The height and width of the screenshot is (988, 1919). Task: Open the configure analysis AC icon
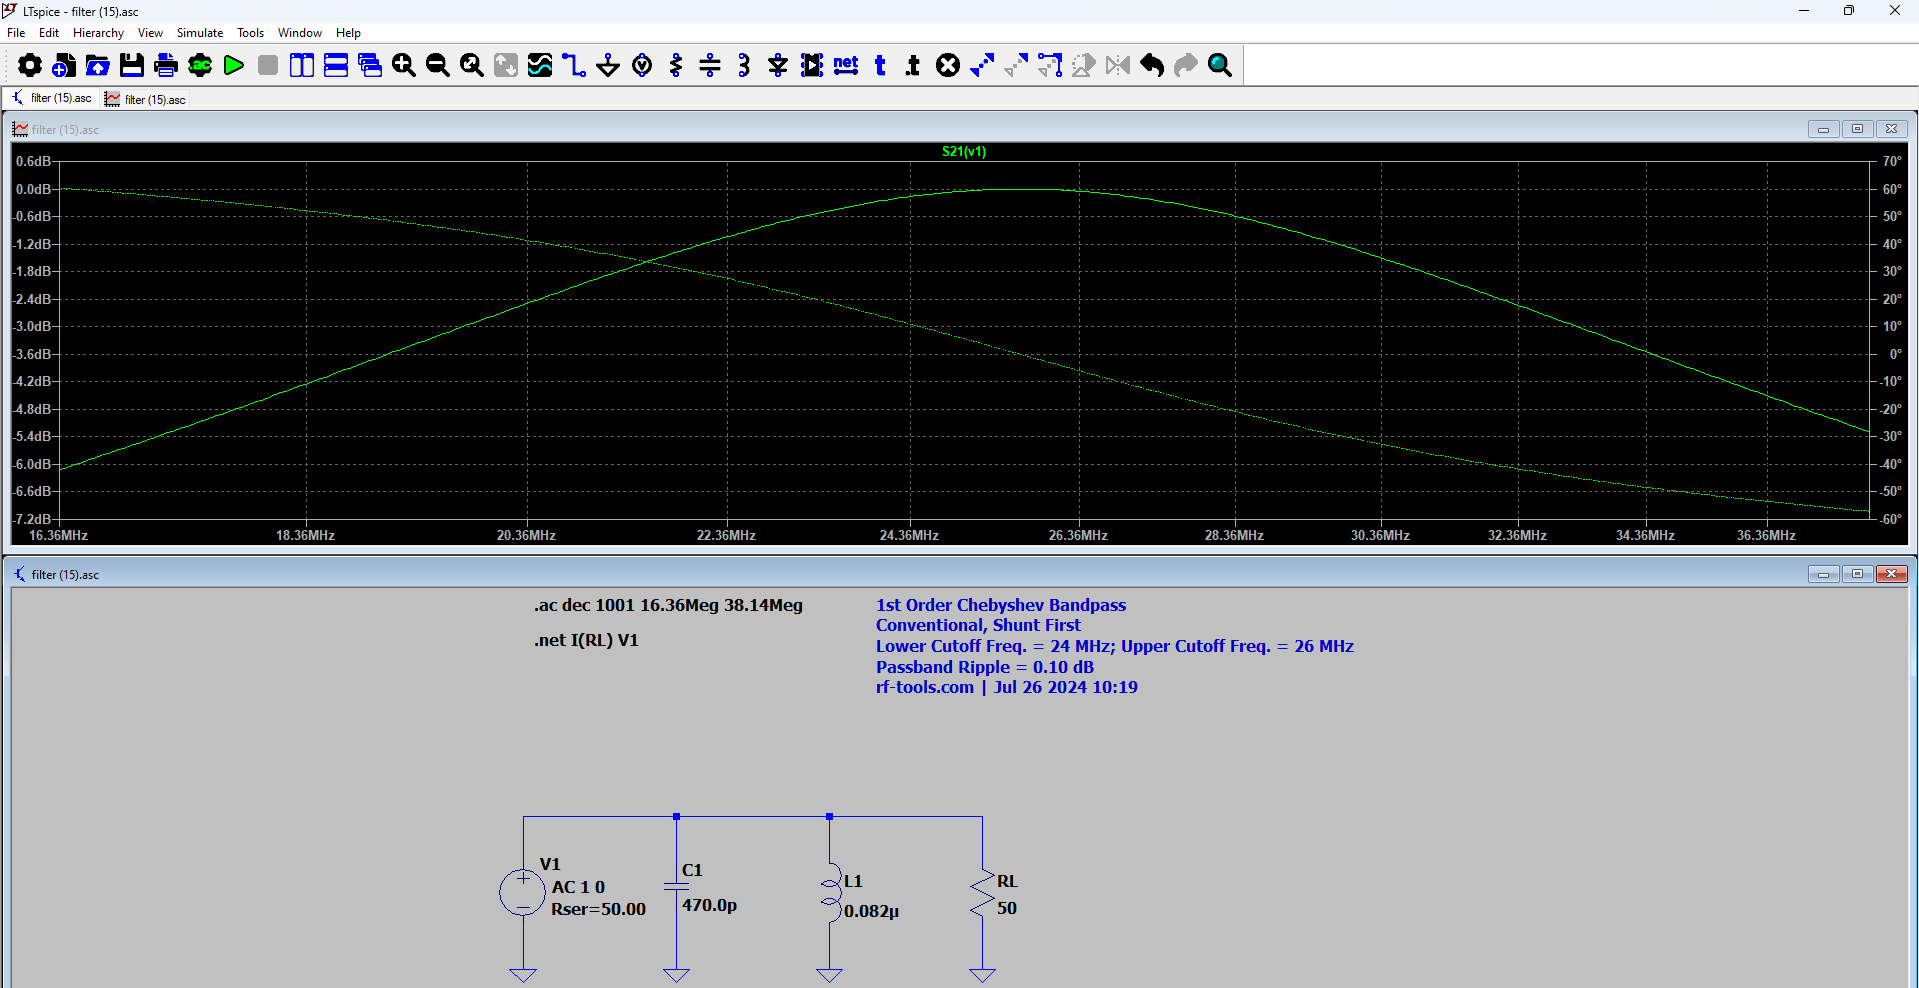200,65
